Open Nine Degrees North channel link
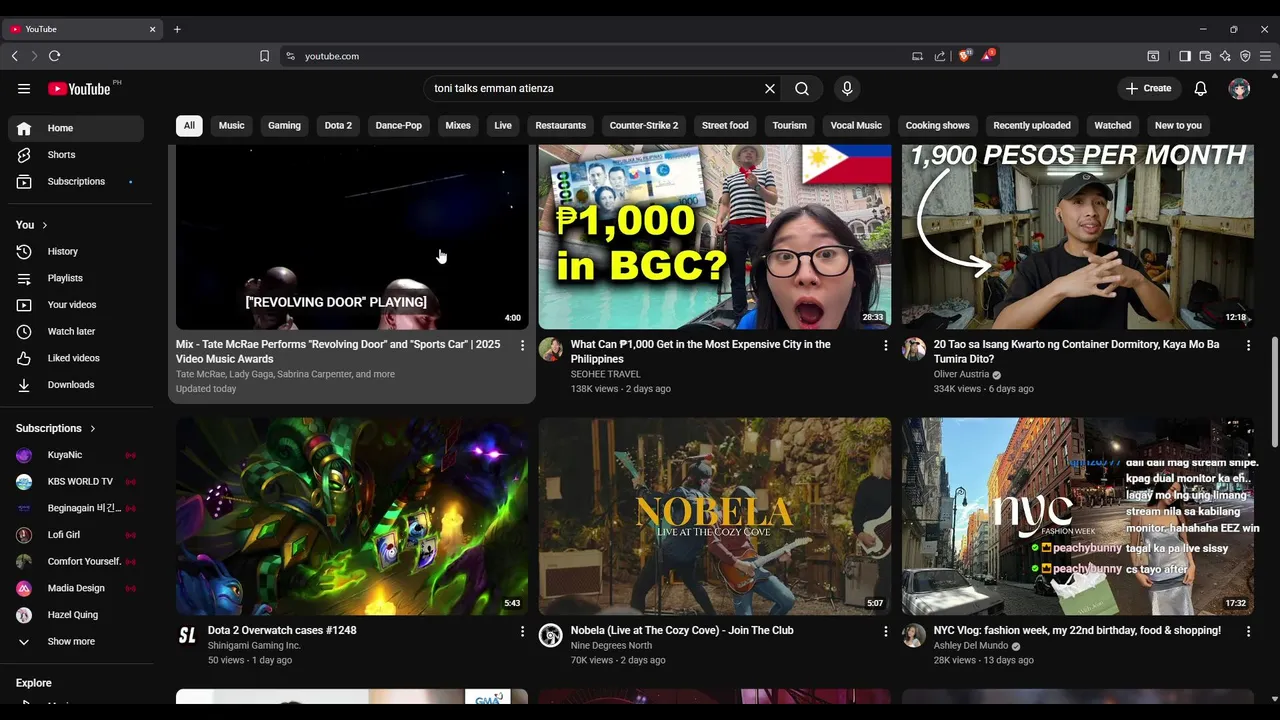Image resolution: width=1280 pixels, height=720 pixels. [x=611, y=646]
